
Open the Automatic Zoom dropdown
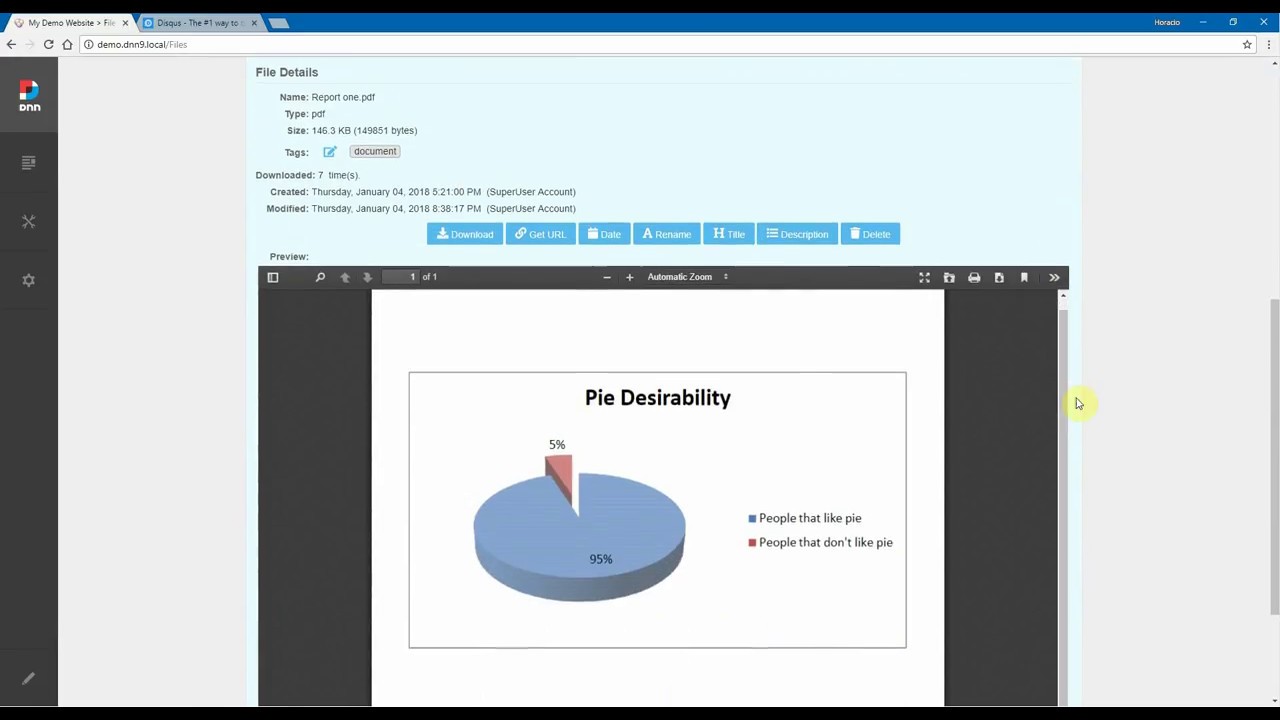pyautogui.click(x=688, y=277)
